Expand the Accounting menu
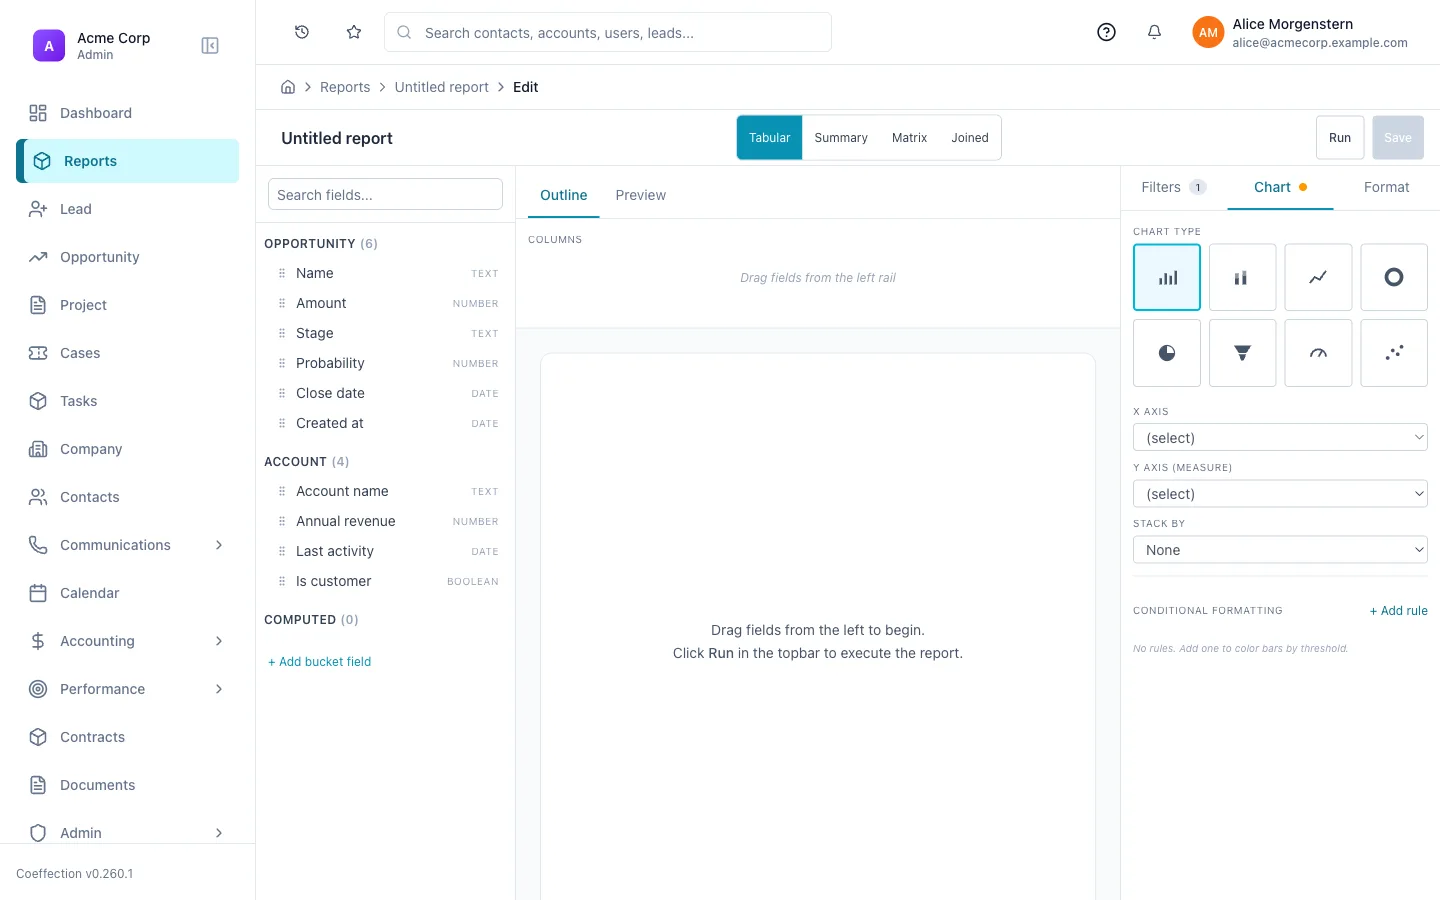Screen dimensions: 1440x900 coord(128,641)
